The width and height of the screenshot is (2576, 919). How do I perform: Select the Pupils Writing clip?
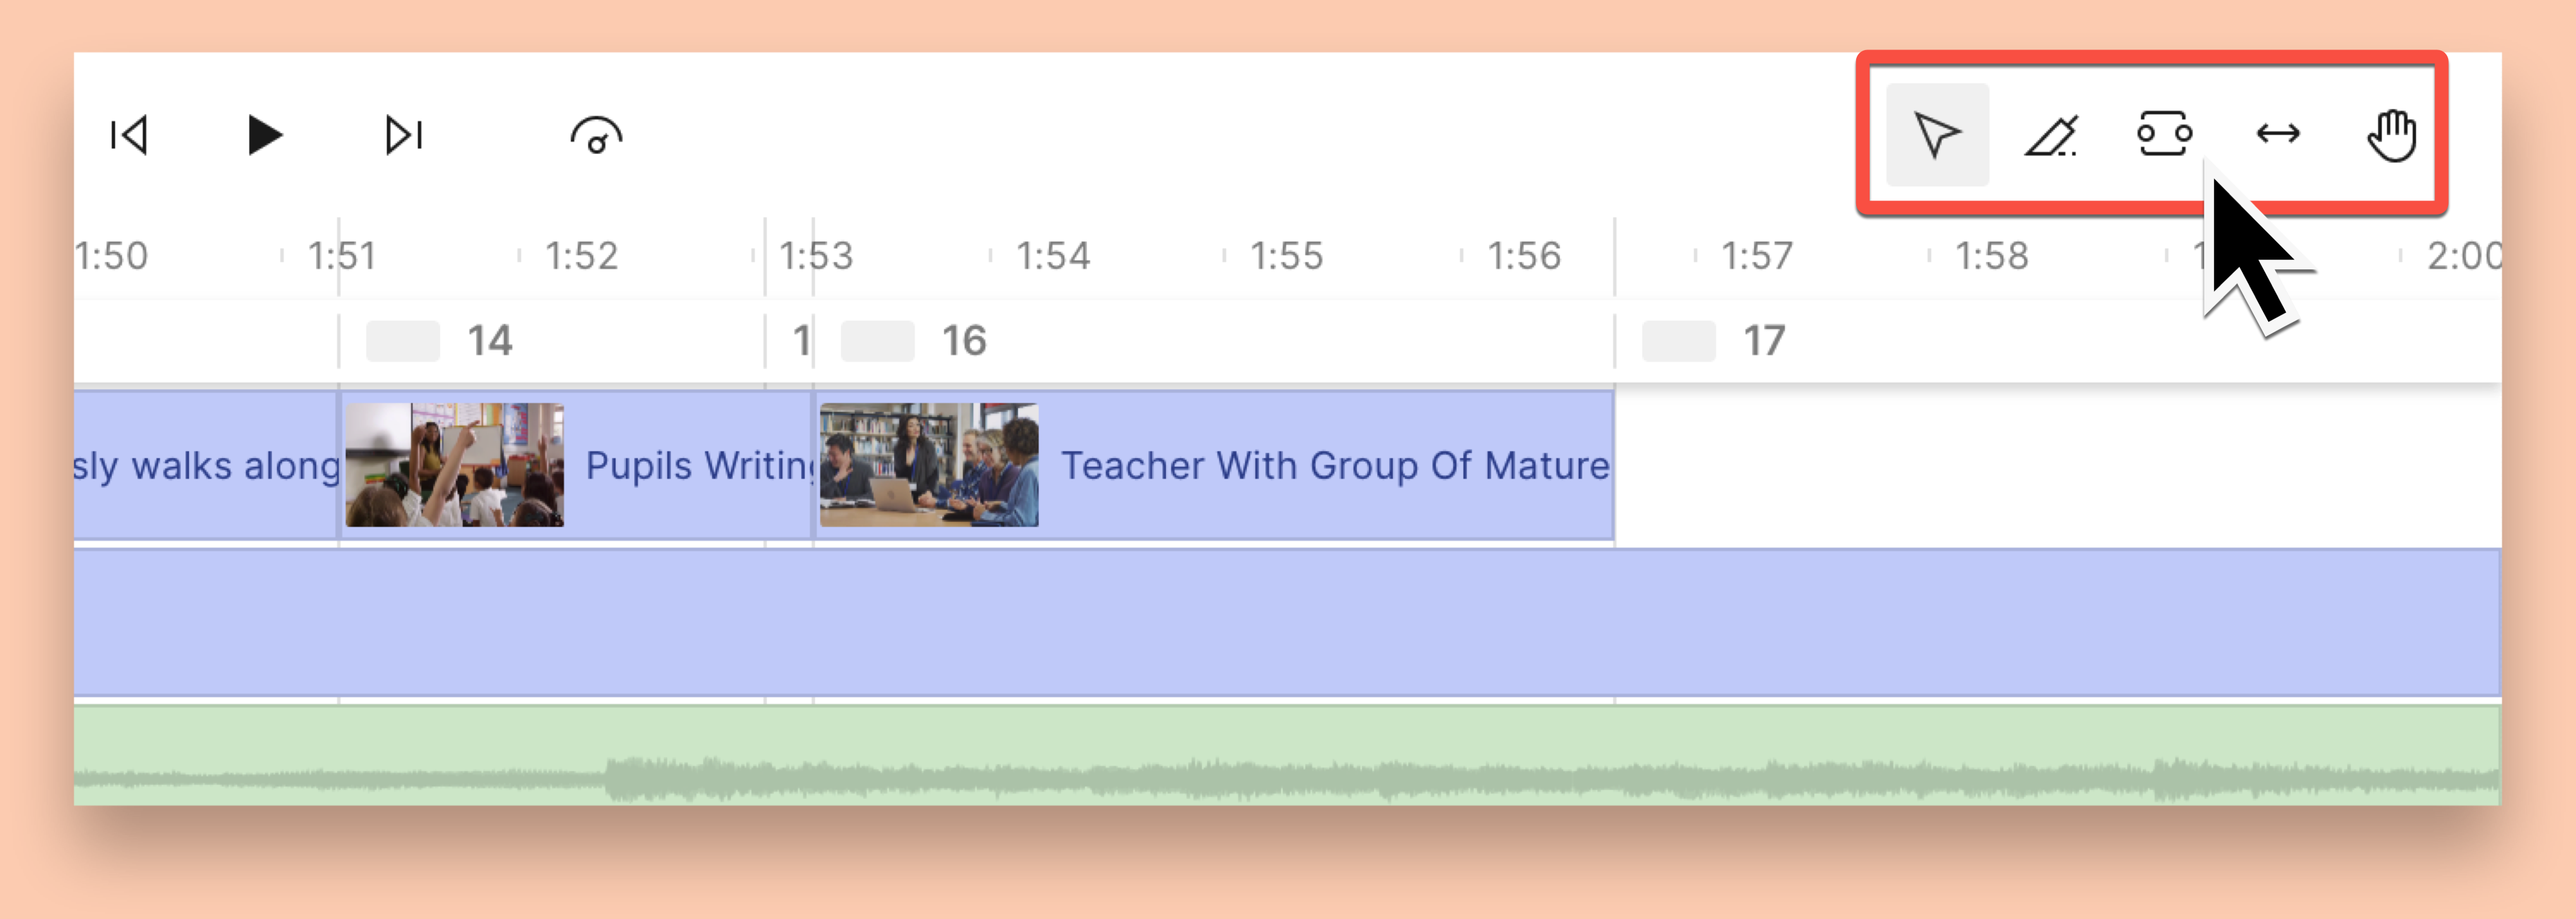[x=576, y=465]
